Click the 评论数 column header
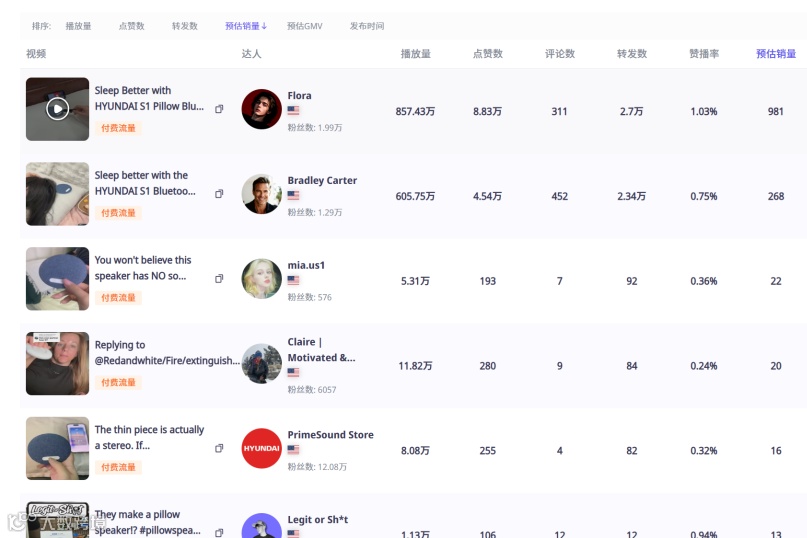807x538 pixels. click(559, 54)
